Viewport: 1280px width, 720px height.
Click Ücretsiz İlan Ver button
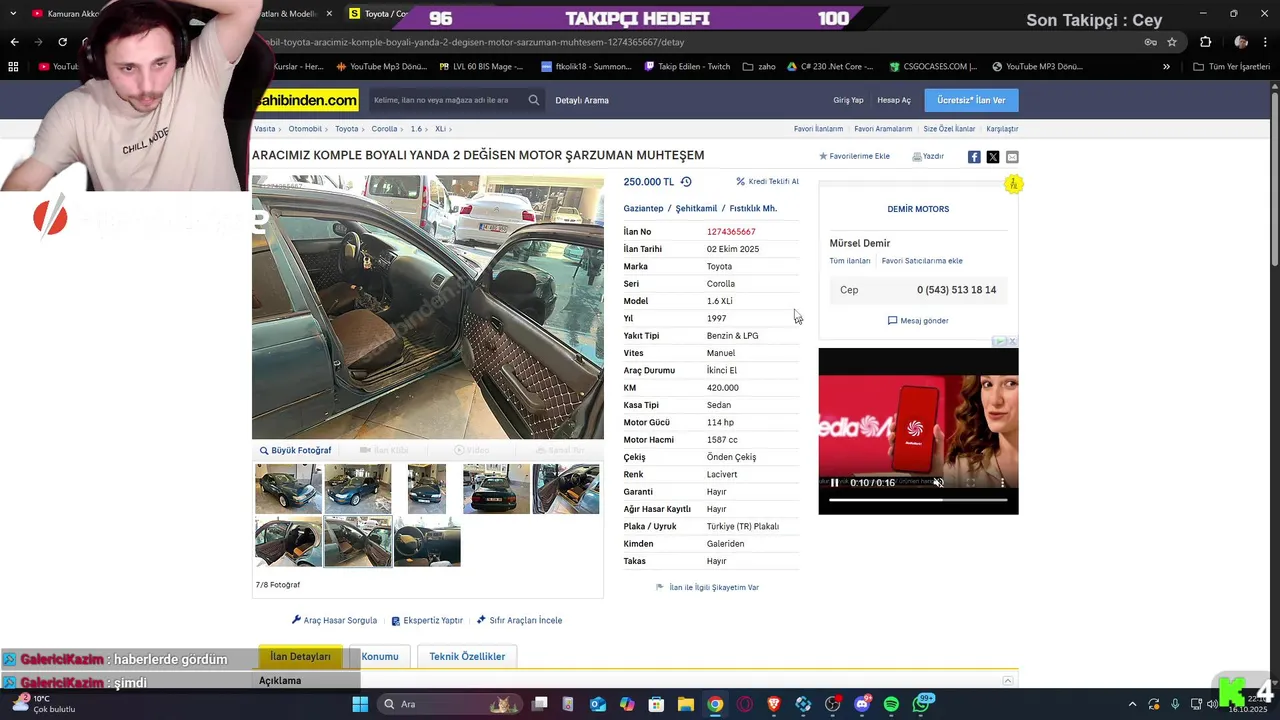click(x=971, y=100)
